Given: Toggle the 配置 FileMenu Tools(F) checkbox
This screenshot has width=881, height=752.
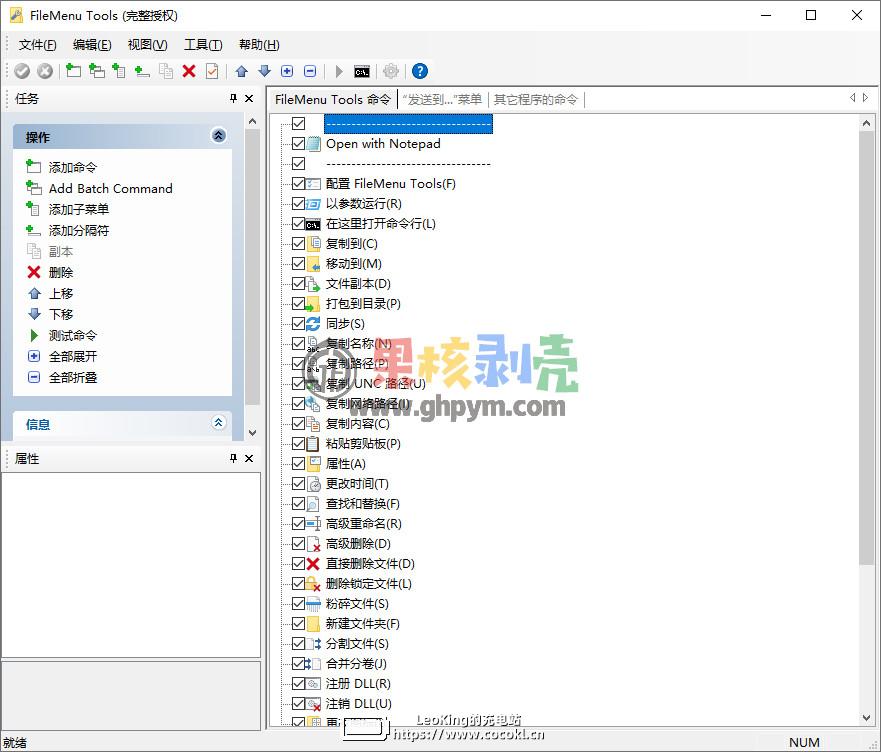Looking at the screenshot, I should [298, 183].
